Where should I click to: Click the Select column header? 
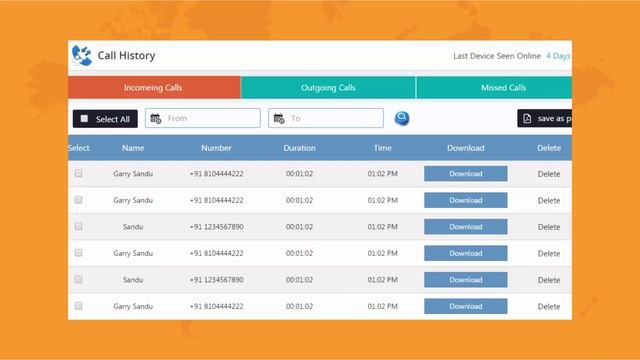79,148
